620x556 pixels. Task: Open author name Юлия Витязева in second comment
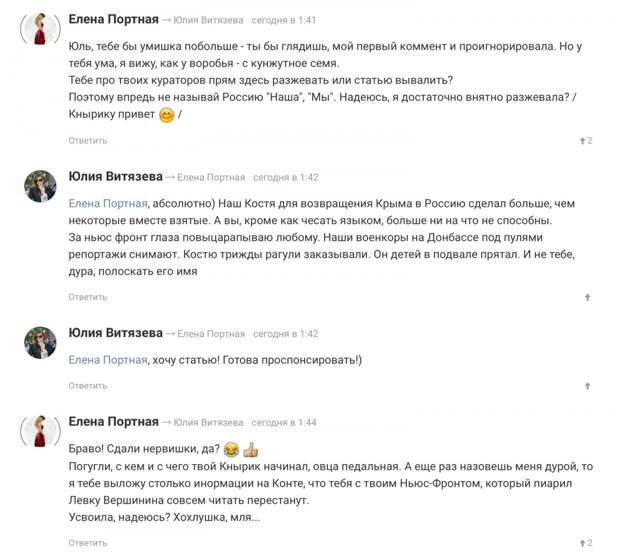[x=115, y=176]
